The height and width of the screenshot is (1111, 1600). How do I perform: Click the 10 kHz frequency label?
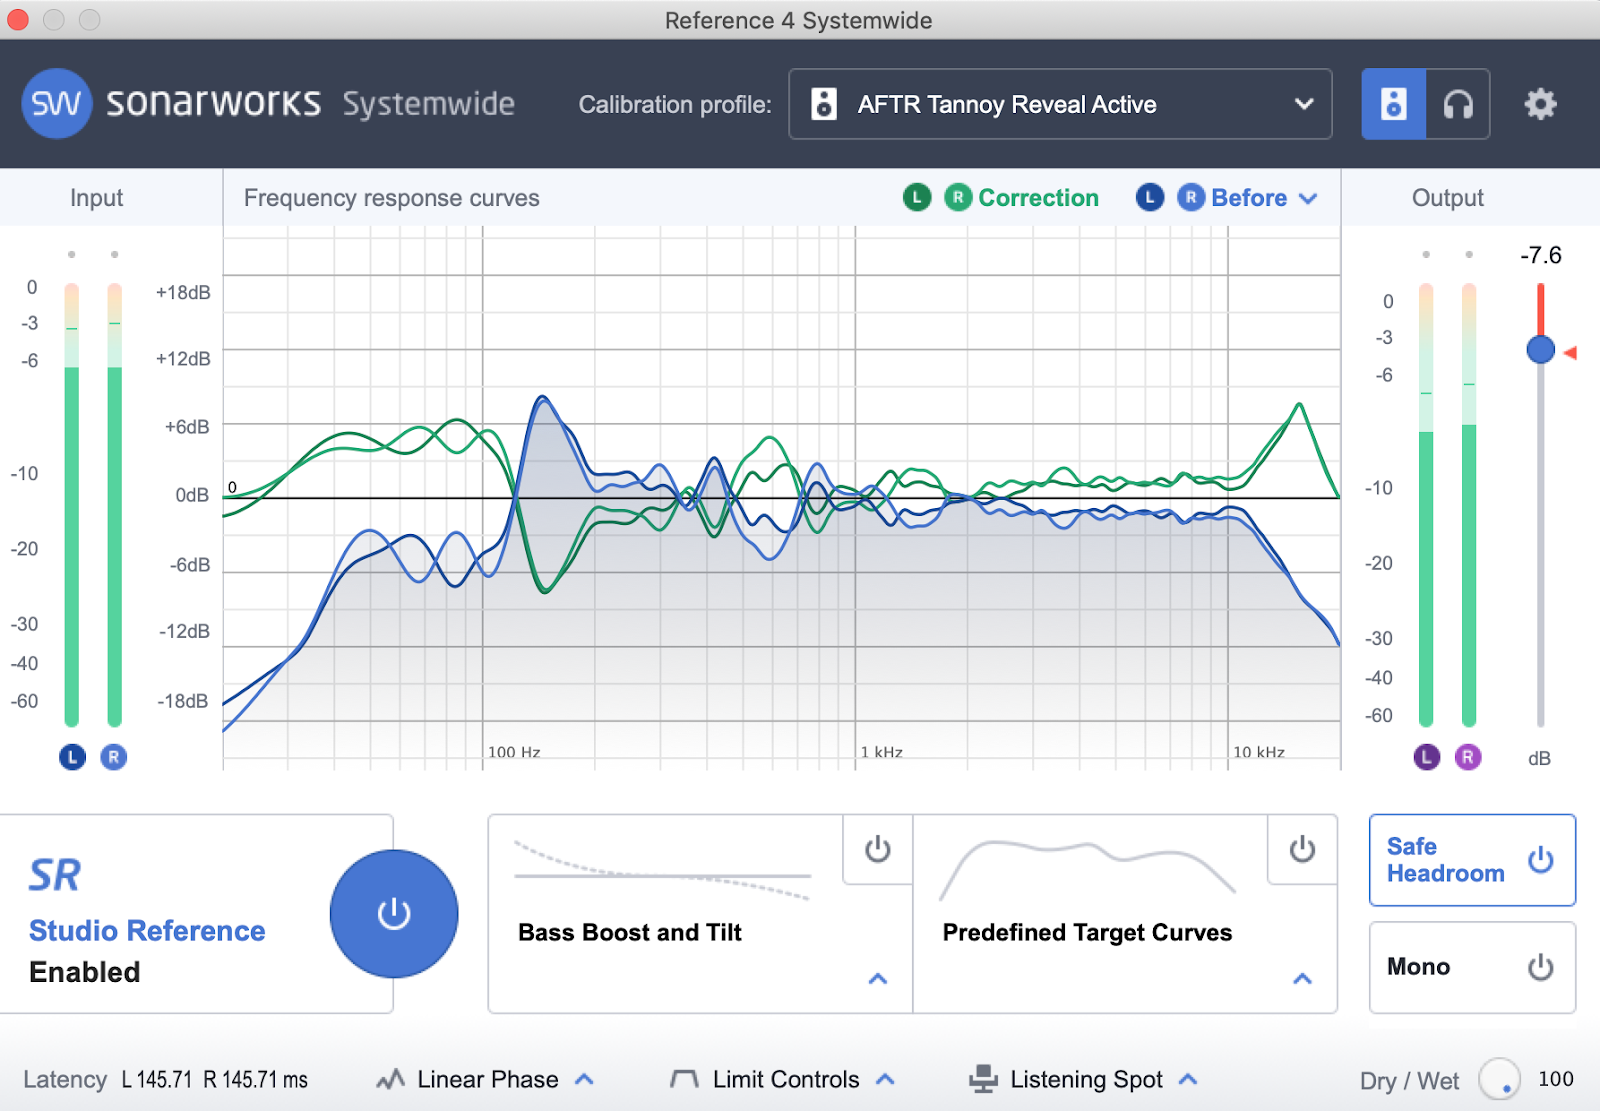click(1259, 752)
